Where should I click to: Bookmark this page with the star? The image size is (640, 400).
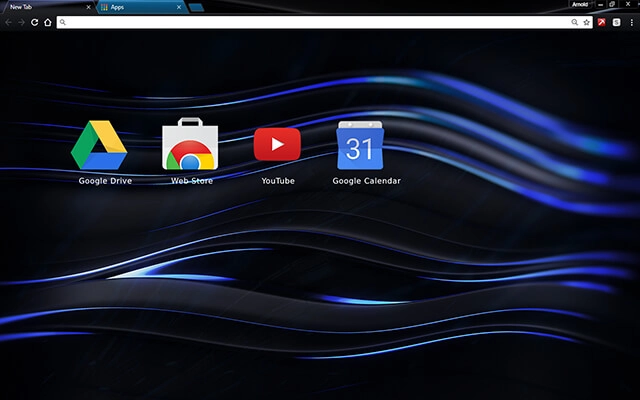click(x=587, y=22)
